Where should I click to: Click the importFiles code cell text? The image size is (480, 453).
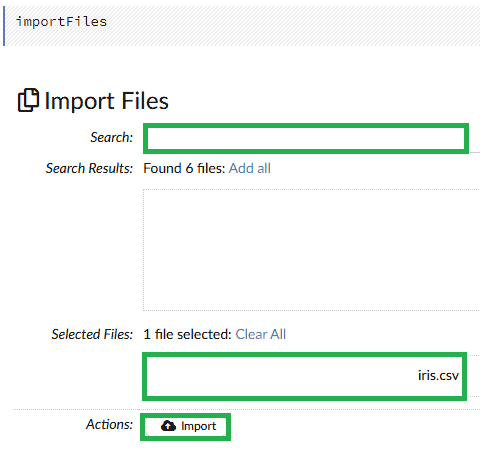pos(61,22)
